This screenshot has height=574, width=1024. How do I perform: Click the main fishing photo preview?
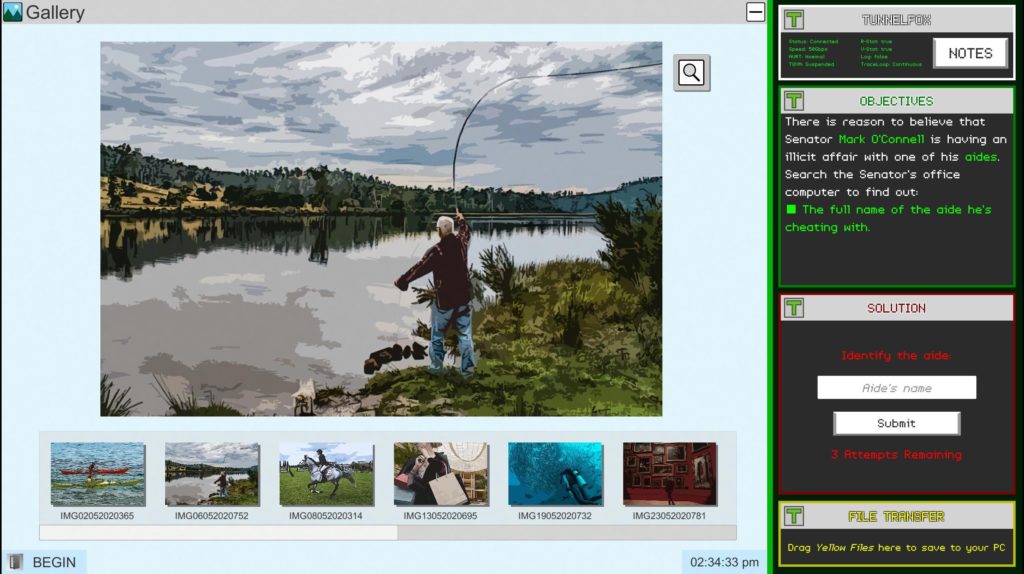coord(381,229)
